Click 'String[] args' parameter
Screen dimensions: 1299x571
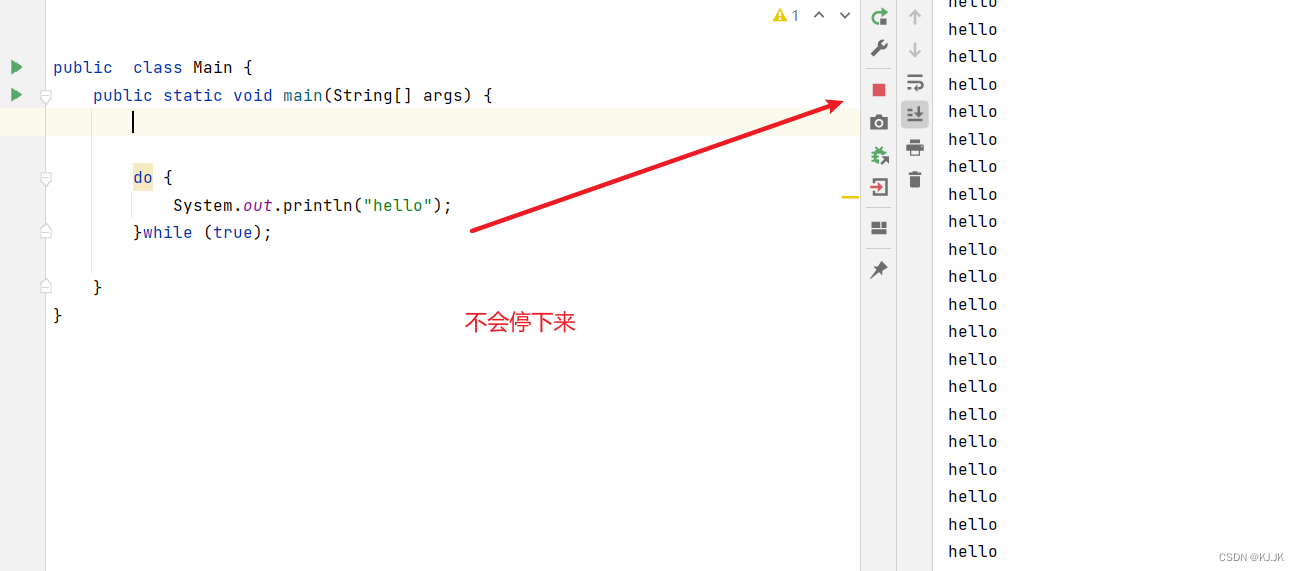[x=397, y=95]
